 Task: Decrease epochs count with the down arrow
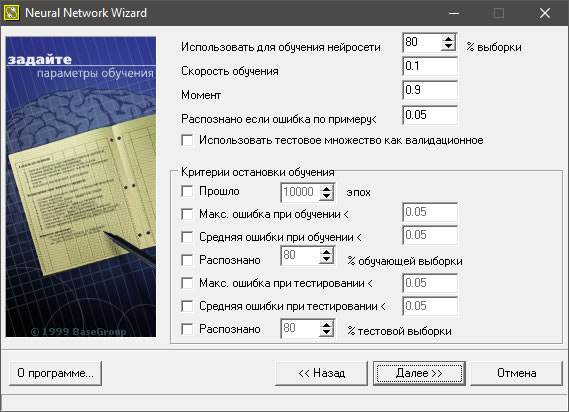point(327,196)
